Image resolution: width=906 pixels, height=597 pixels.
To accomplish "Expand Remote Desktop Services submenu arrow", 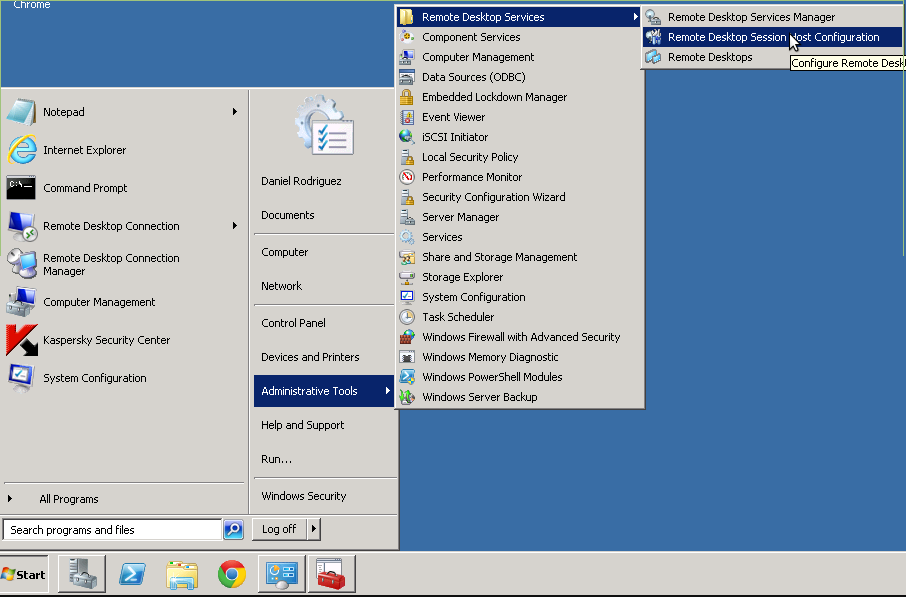I will click(x=636, y=17).
